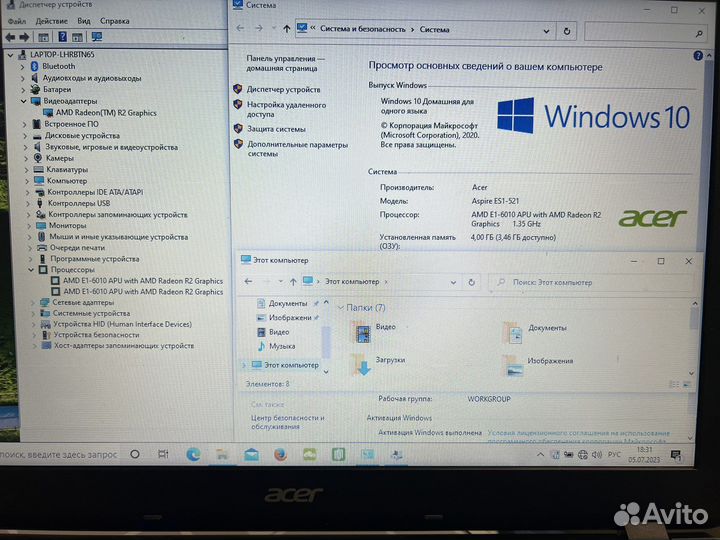Go to Панель управления домашняя страница
Screen dimensions: 720x540
pos(285,63)
